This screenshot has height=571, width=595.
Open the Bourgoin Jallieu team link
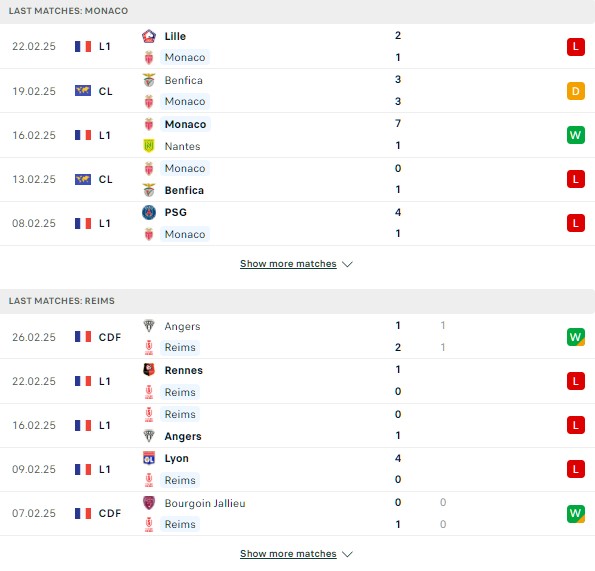[x=205, y=503]
